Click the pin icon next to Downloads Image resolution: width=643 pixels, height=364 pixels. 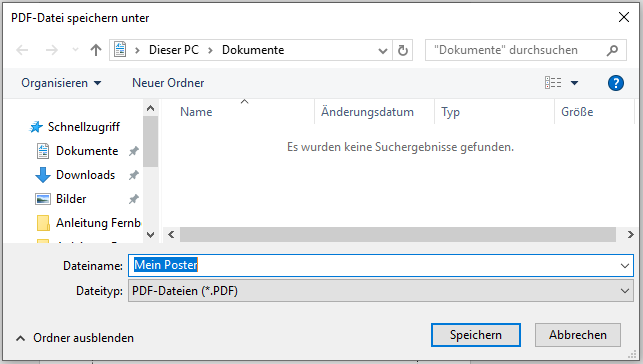[x=133, y=175]
